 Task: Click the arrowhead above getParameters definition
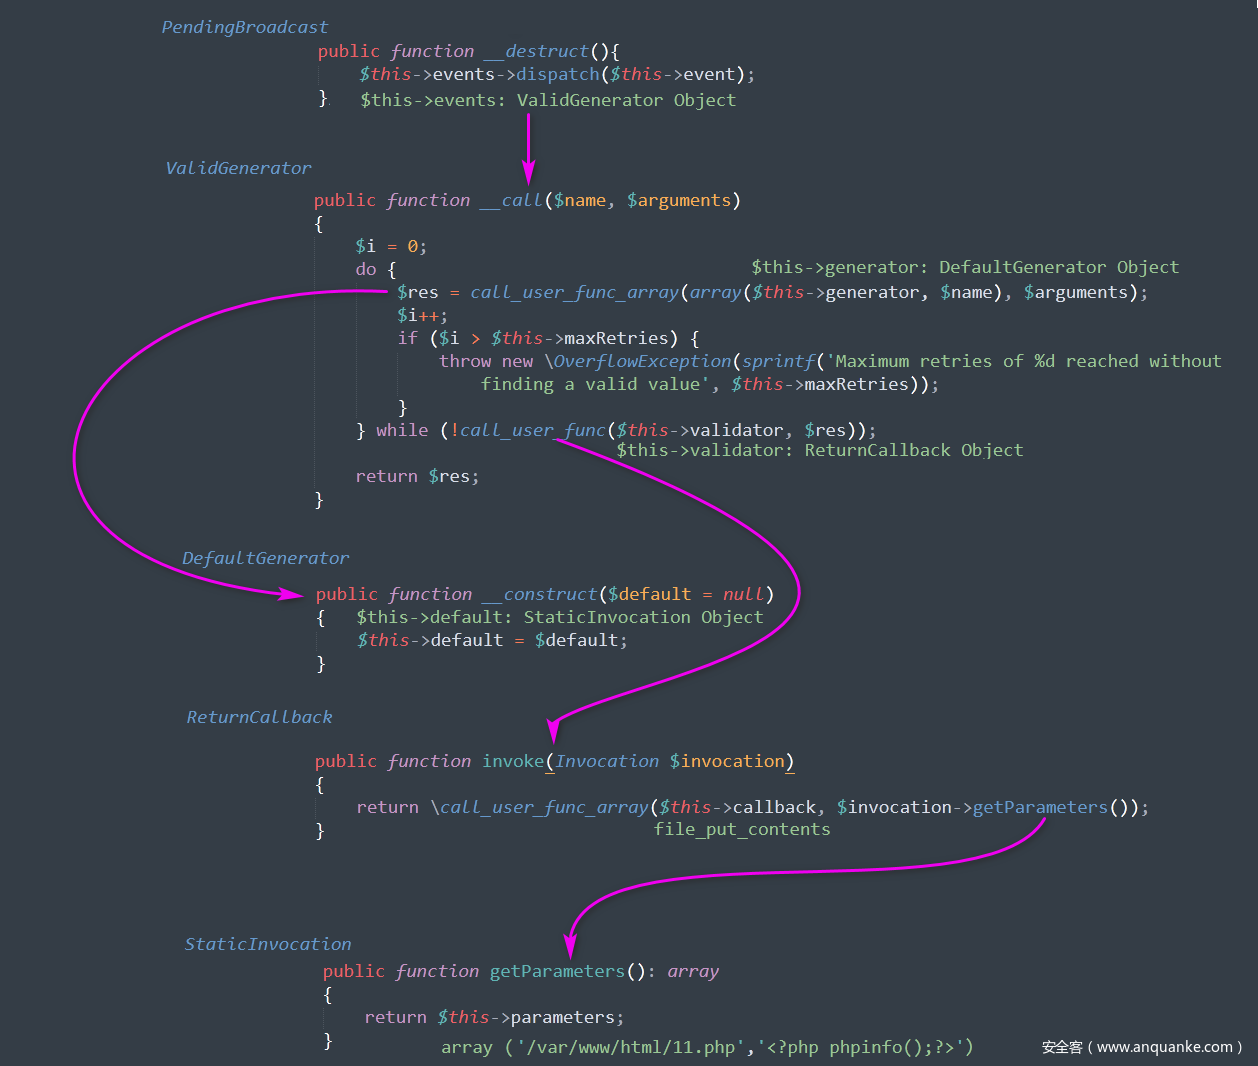570,944
